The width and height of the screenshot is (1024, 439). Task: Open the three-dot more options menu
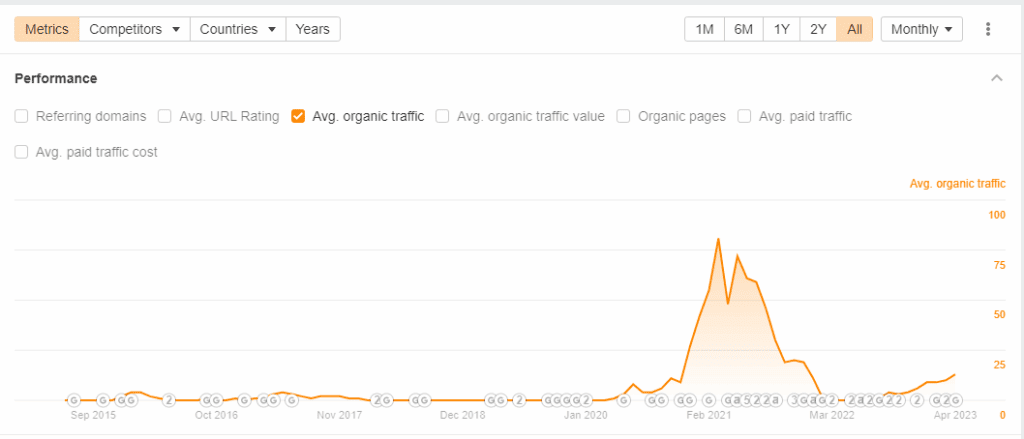pyautogui.click(x=988, y=29)
